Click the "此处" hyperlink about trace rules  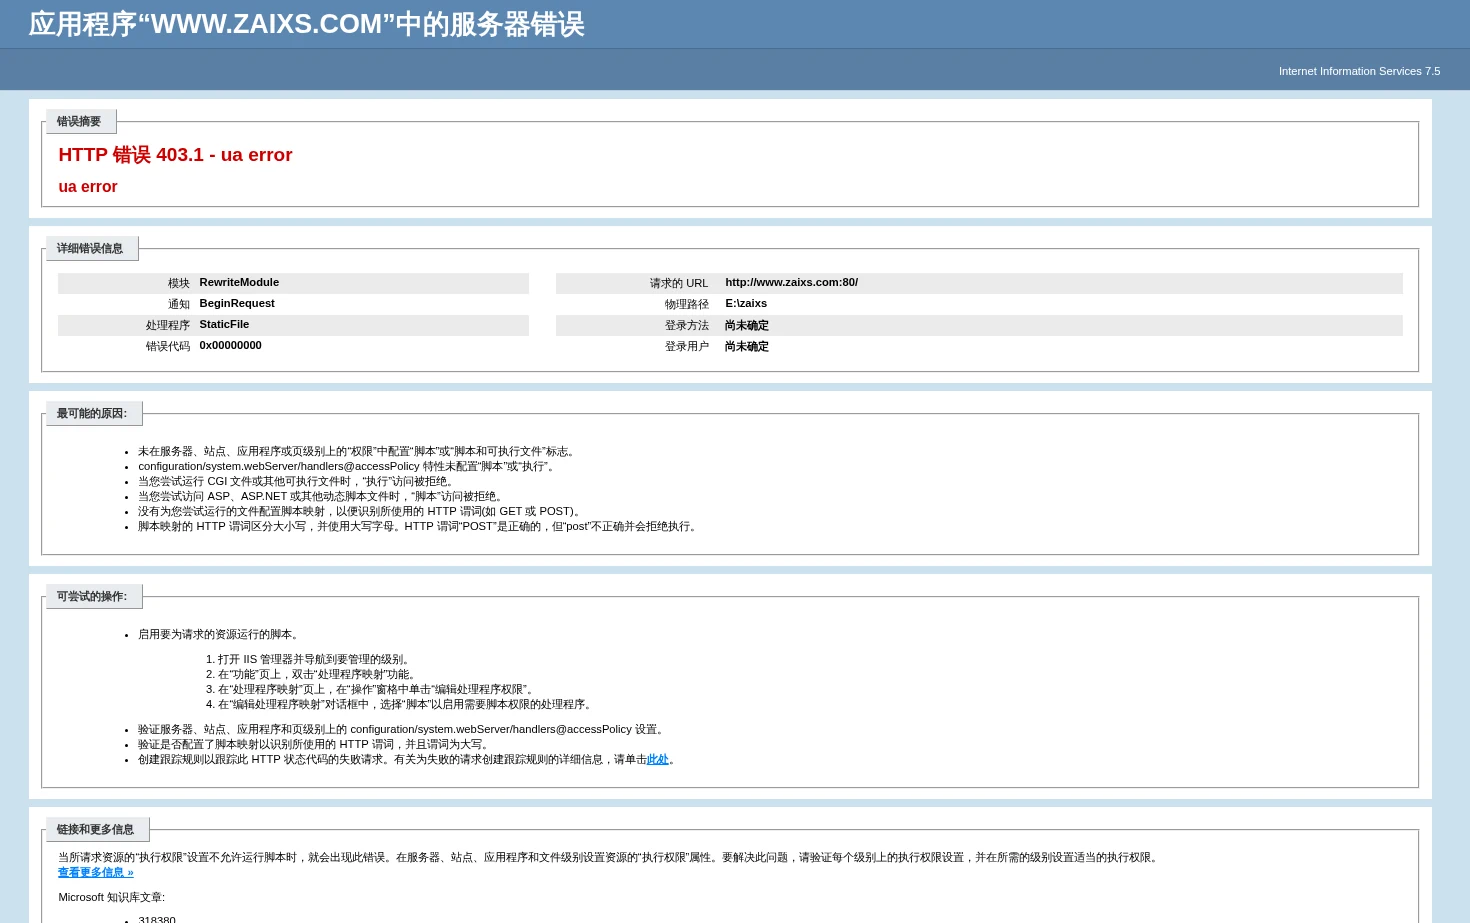(657, 759)
